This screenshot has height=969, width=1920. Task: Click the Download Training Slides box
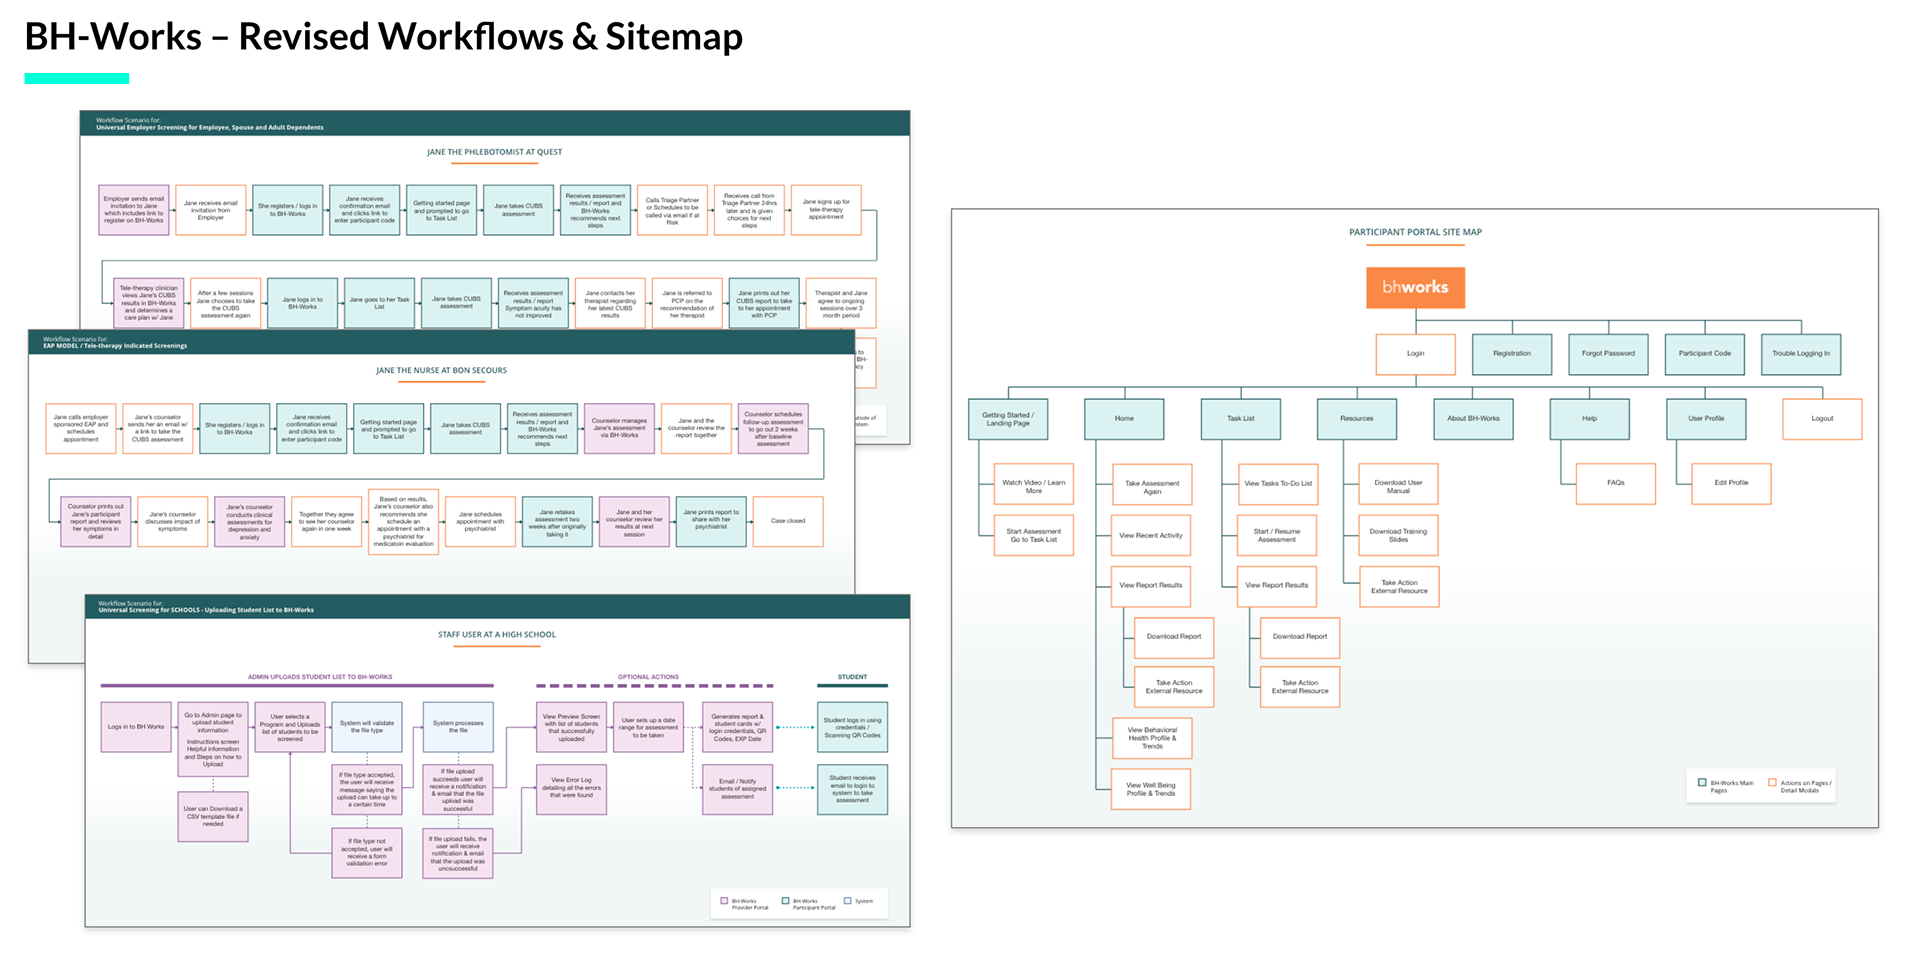1398,536
